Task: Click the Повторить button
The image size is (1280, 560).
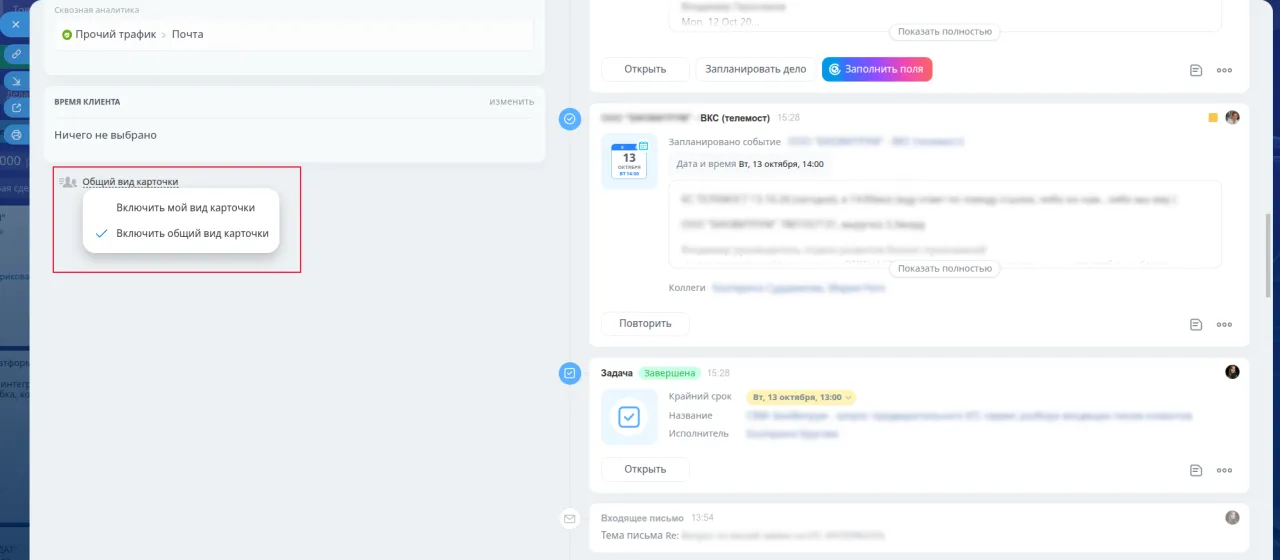Action: point(645,323)
